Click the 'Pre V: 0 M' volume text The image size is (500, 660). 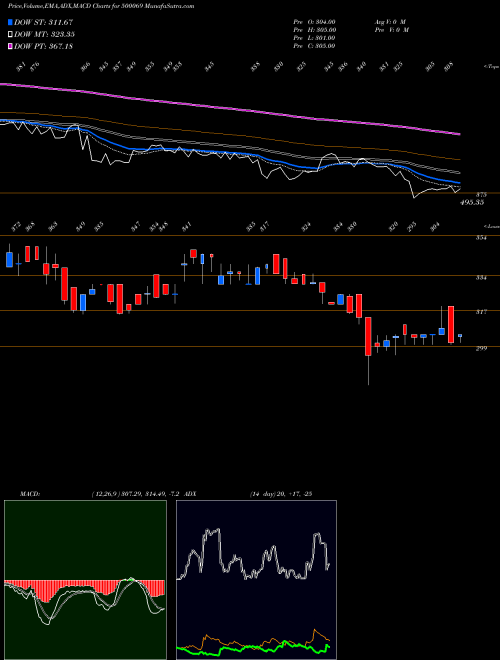click(391, 30)
